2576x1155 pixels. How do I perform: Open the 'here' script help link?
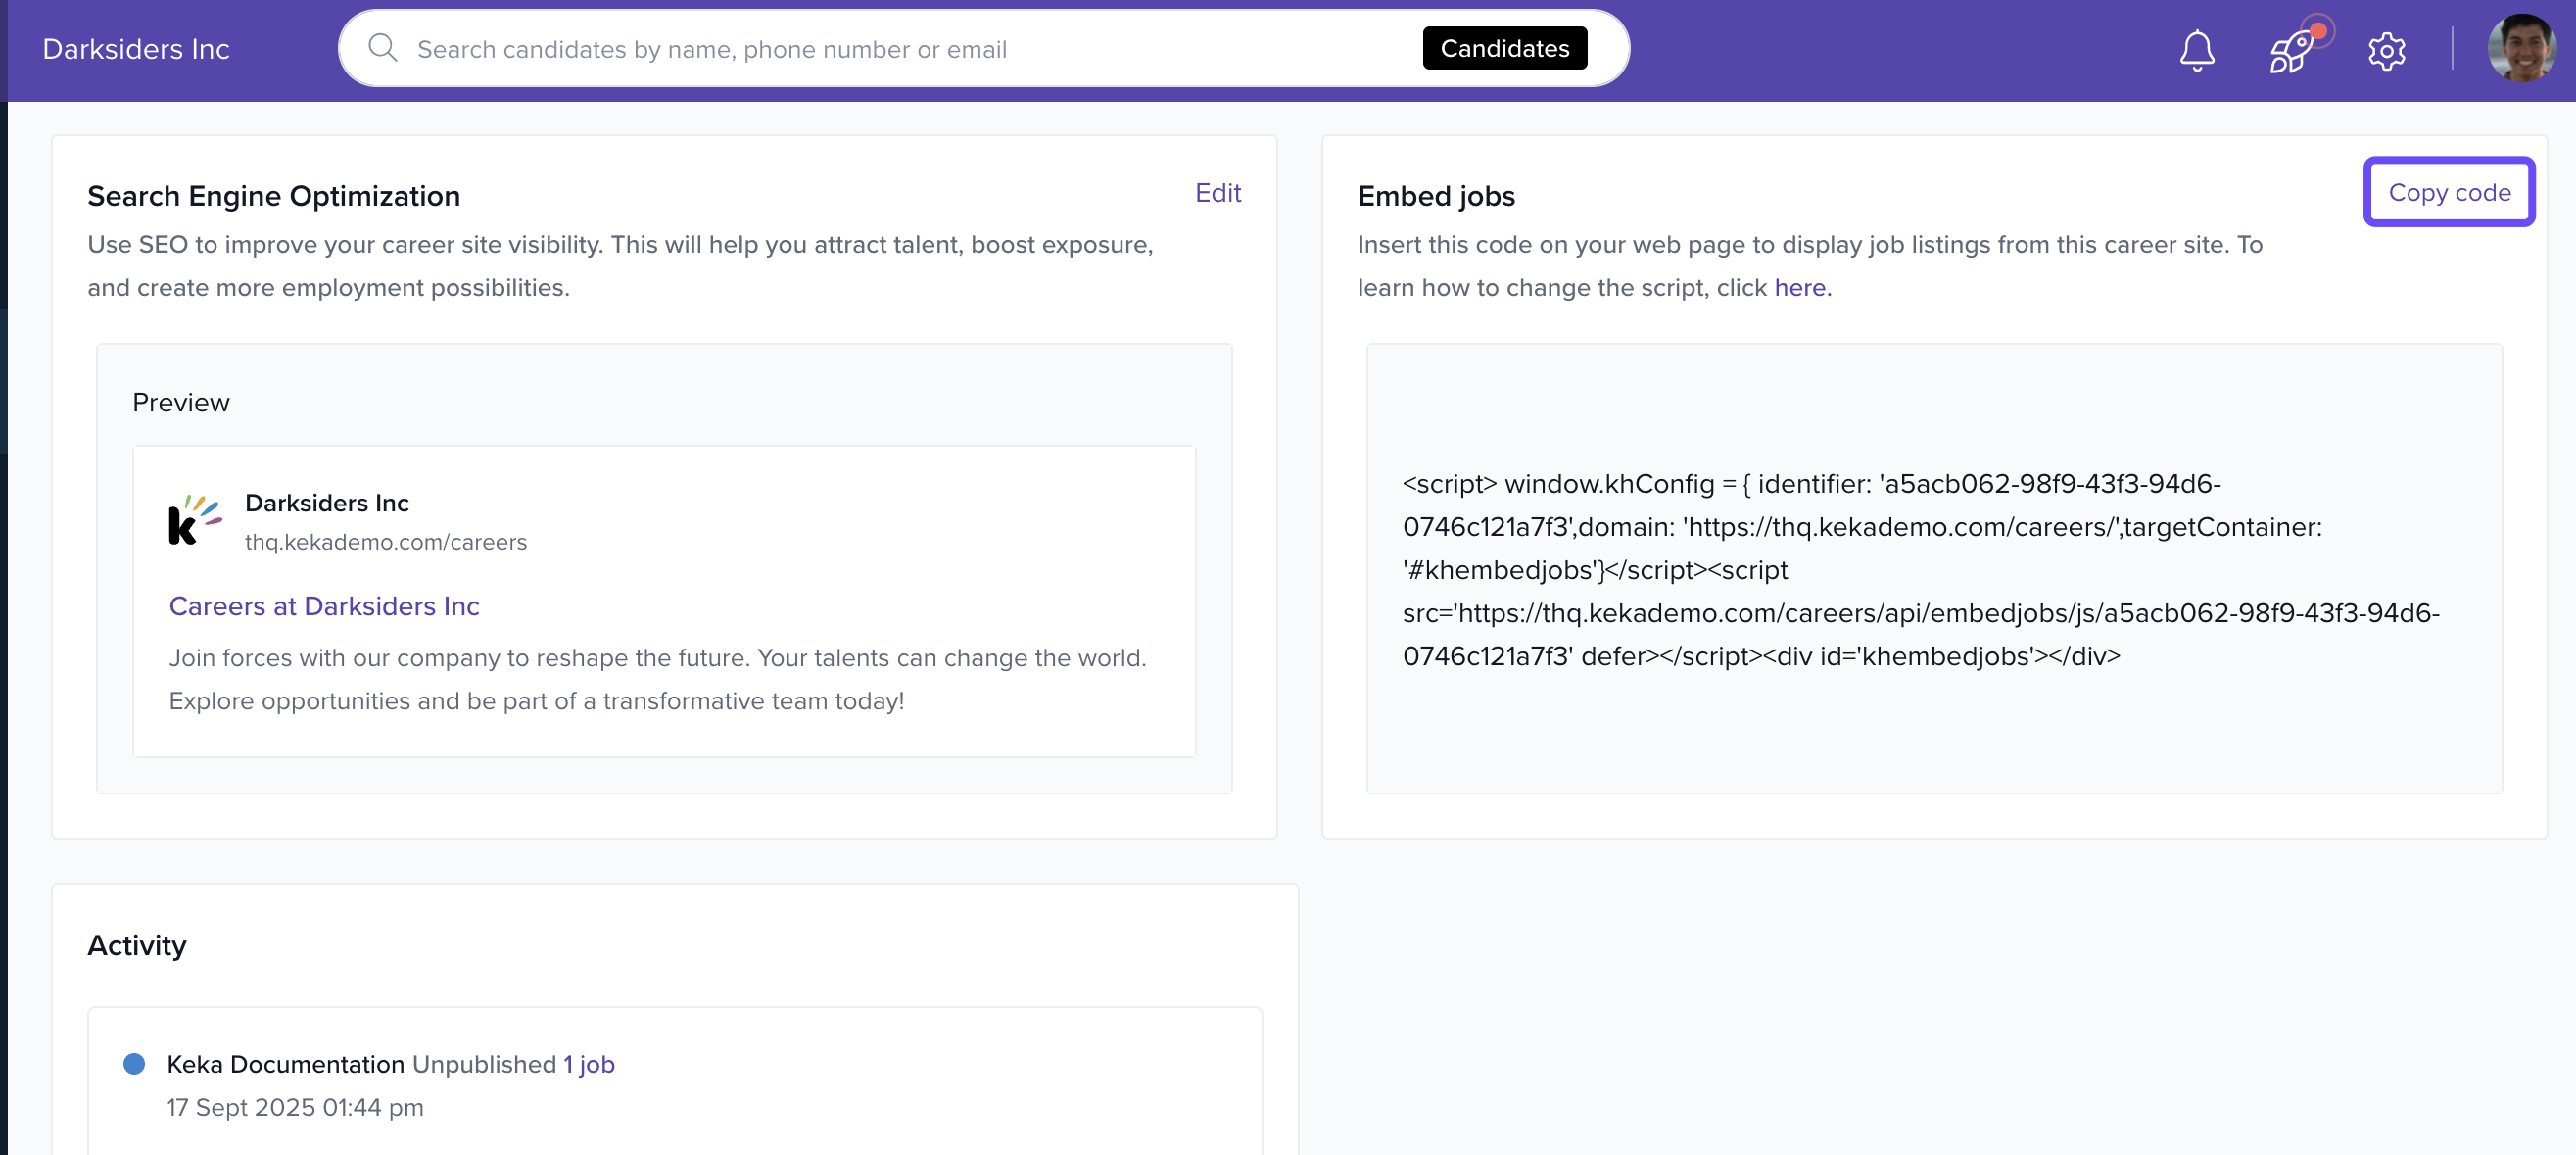tap(1801, 288)
